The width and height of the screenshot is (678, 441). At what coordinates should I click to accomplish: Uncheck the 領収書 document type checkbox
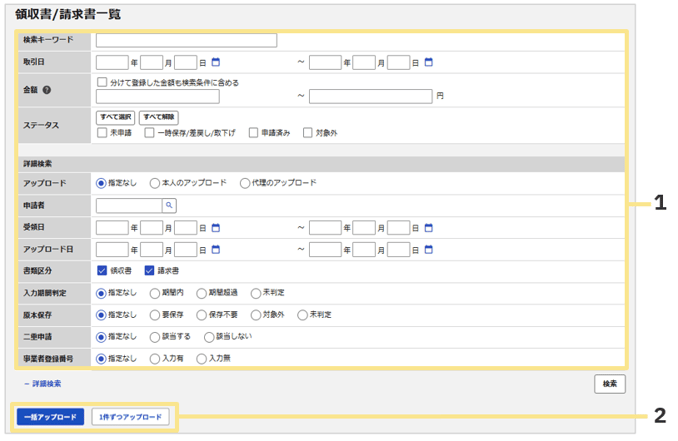(x=102, y=271)
